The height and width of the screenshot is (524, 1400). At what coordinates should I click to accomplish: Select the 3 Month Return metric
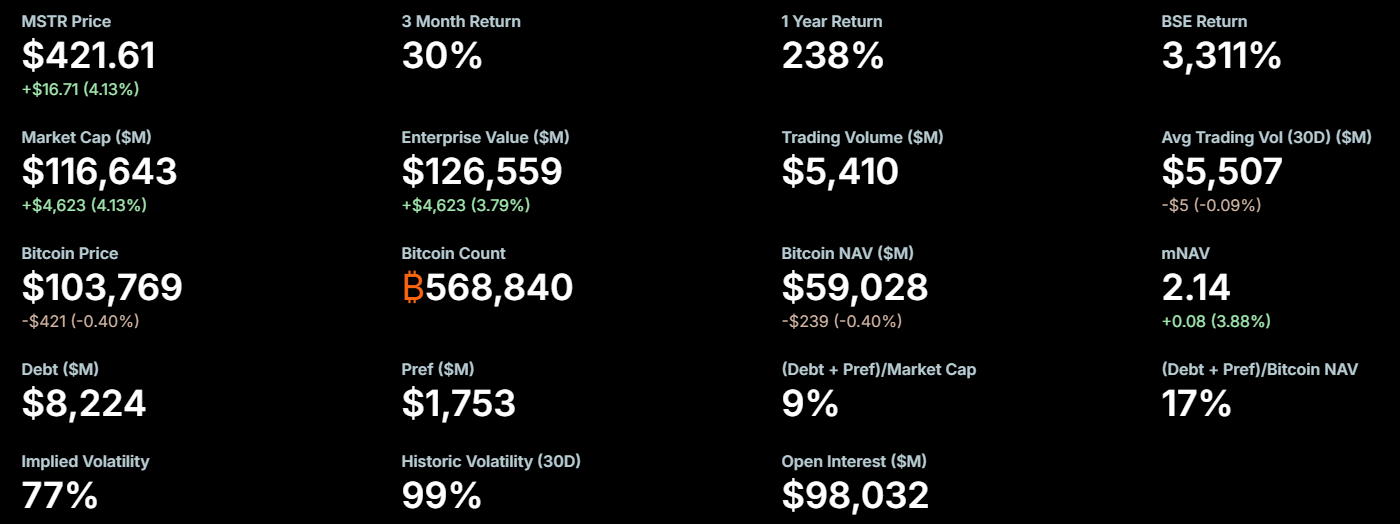(x=442, y=56)
